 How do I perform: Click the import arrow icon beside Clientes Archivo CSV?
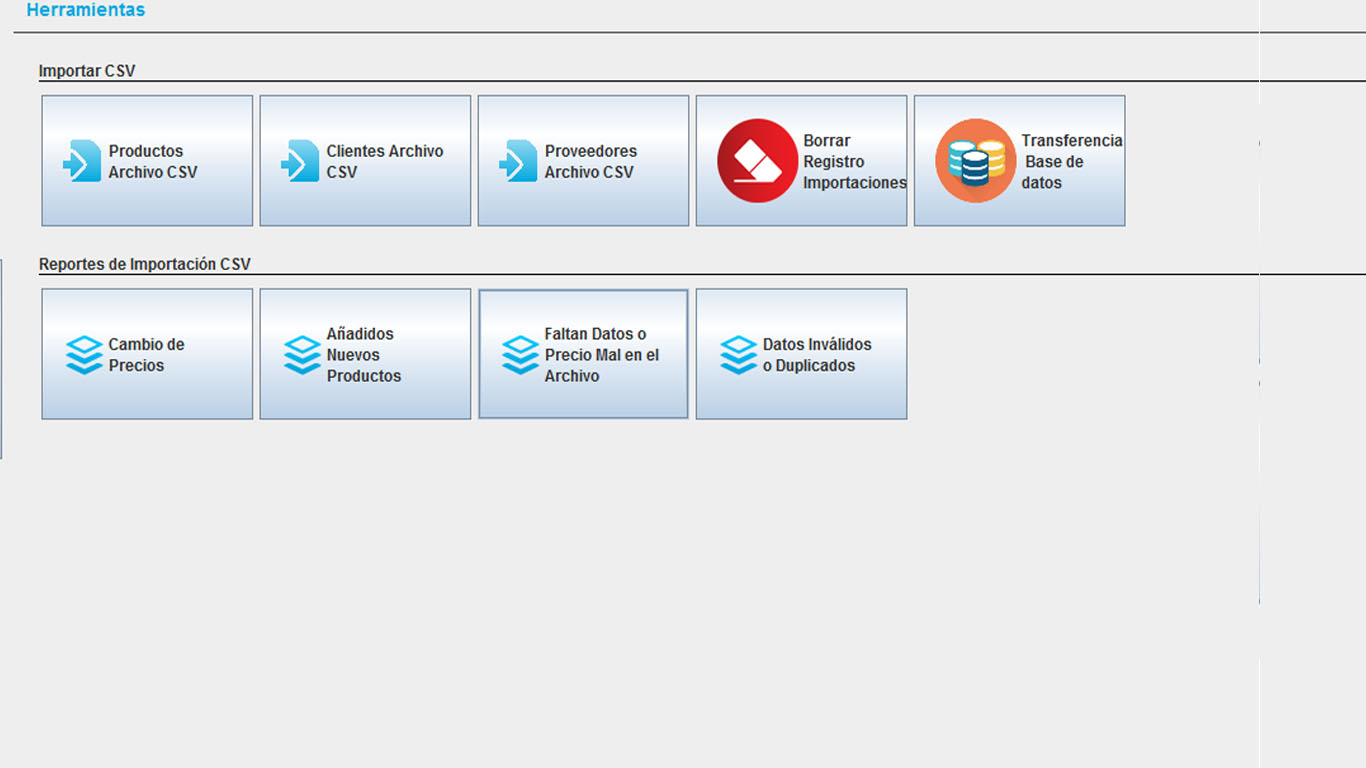coord(300,161)
